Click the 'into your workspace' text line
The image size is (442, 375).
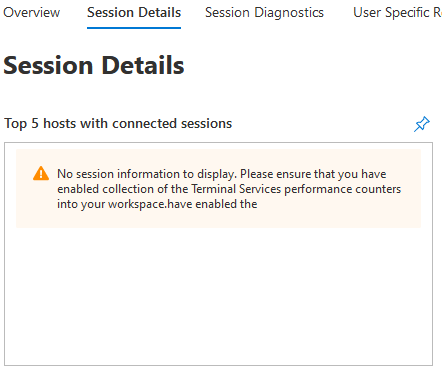[x=157, y=204]
